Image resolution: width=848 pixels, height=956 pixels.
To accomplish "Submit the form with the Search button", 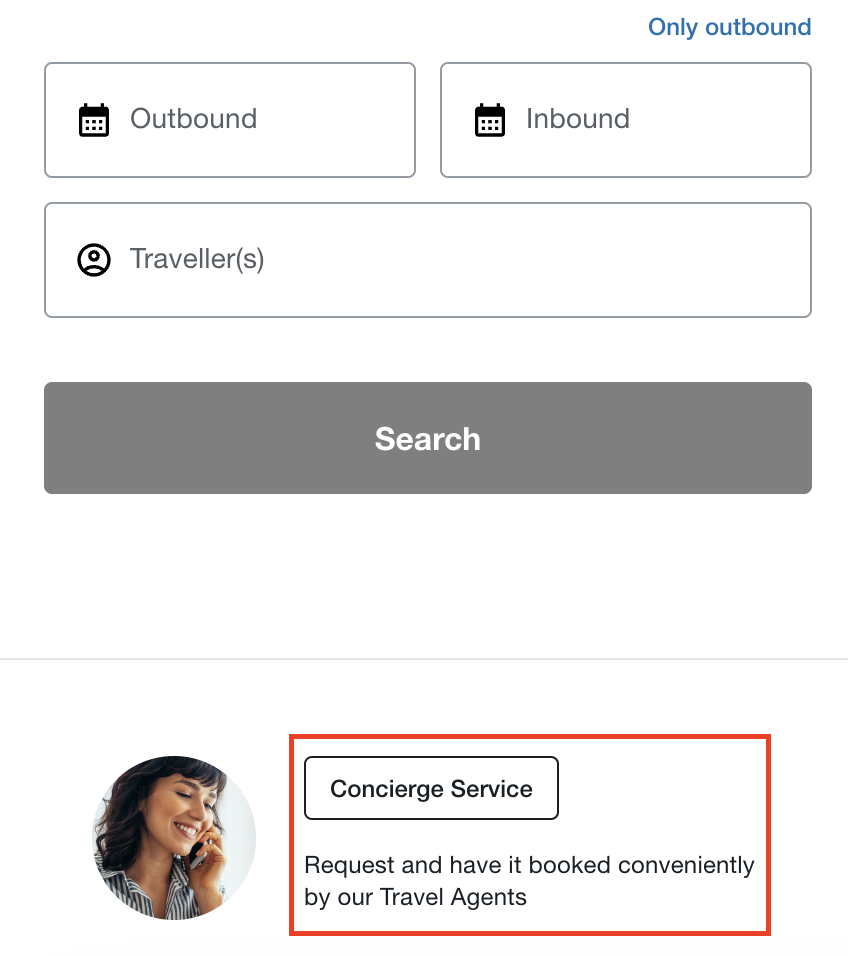I will (x=428, y=438).
